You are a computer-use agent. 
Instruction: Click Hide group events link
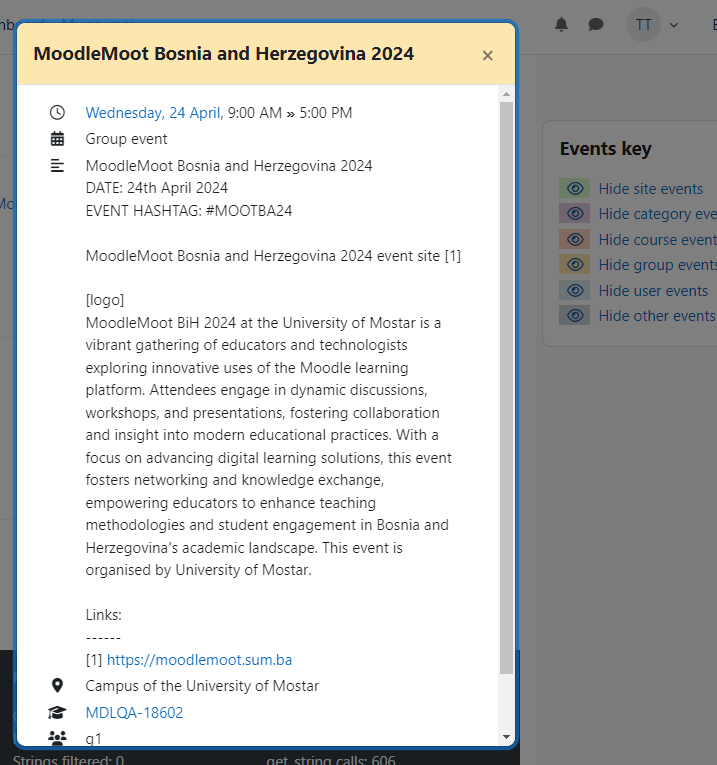click(x=657, y=265)
